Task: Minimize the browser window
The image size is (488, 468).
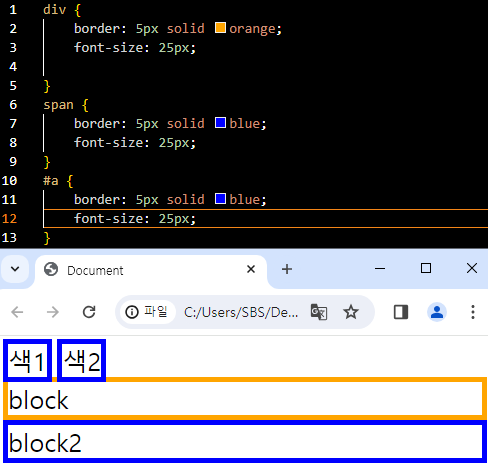Action: click(x=380, y=268)
